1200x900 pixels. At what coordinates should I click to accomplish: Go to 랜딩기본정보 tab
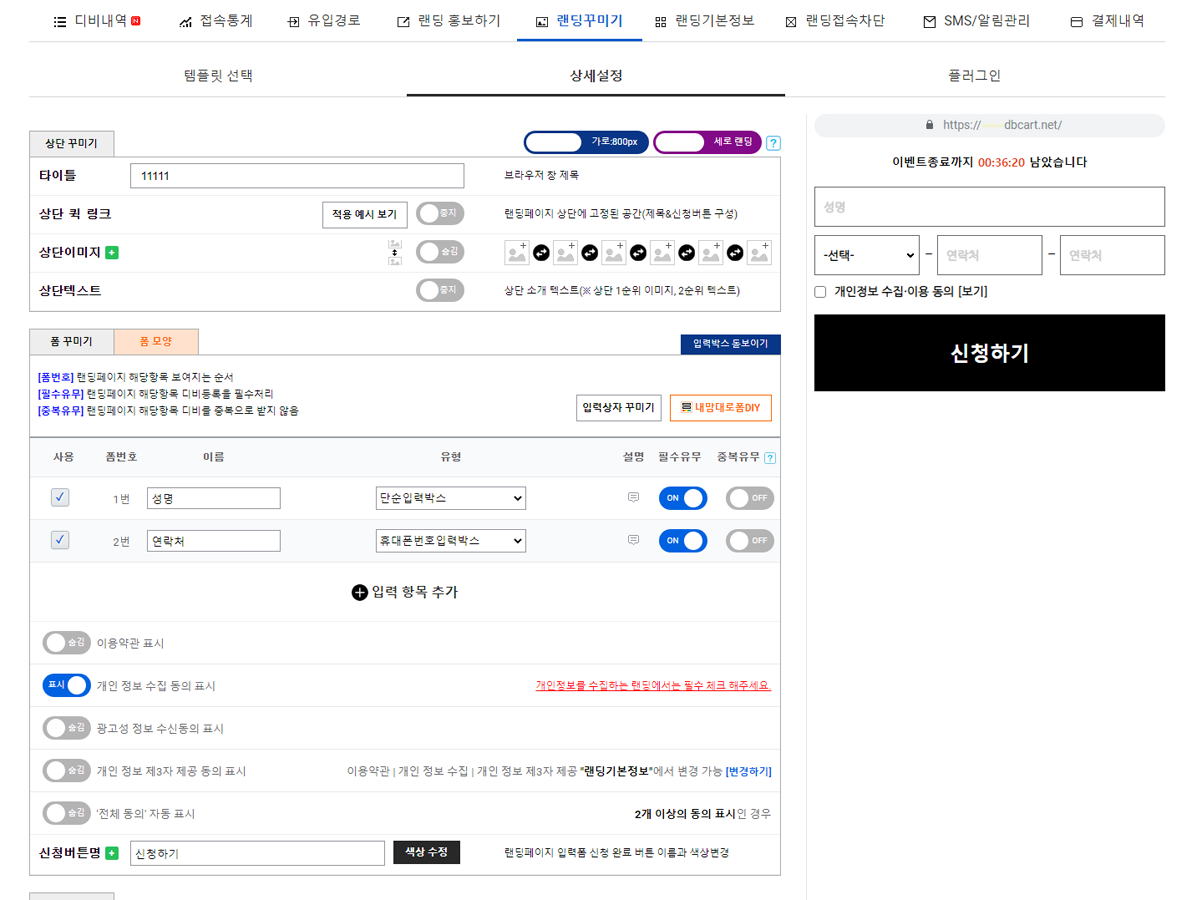(x=705, y=21)
